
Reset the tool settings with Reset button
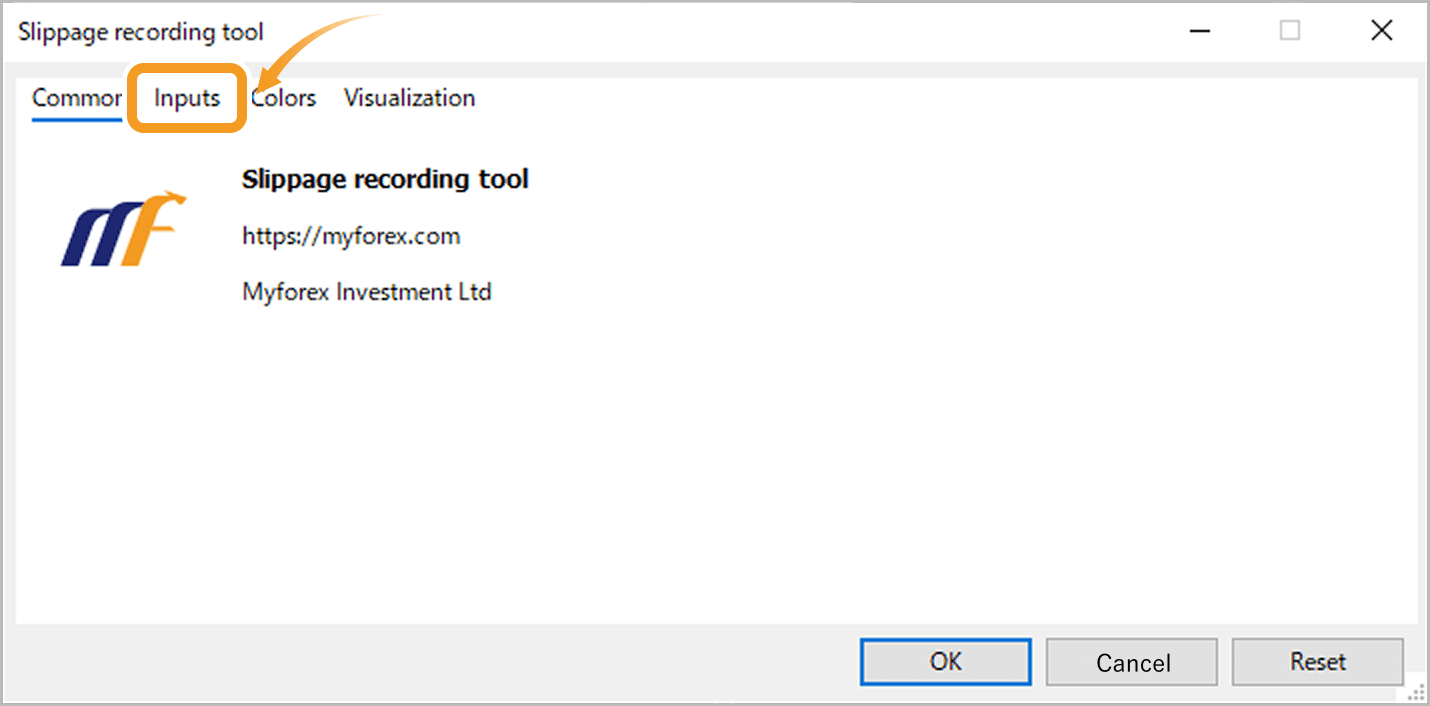coord(1317,662)
